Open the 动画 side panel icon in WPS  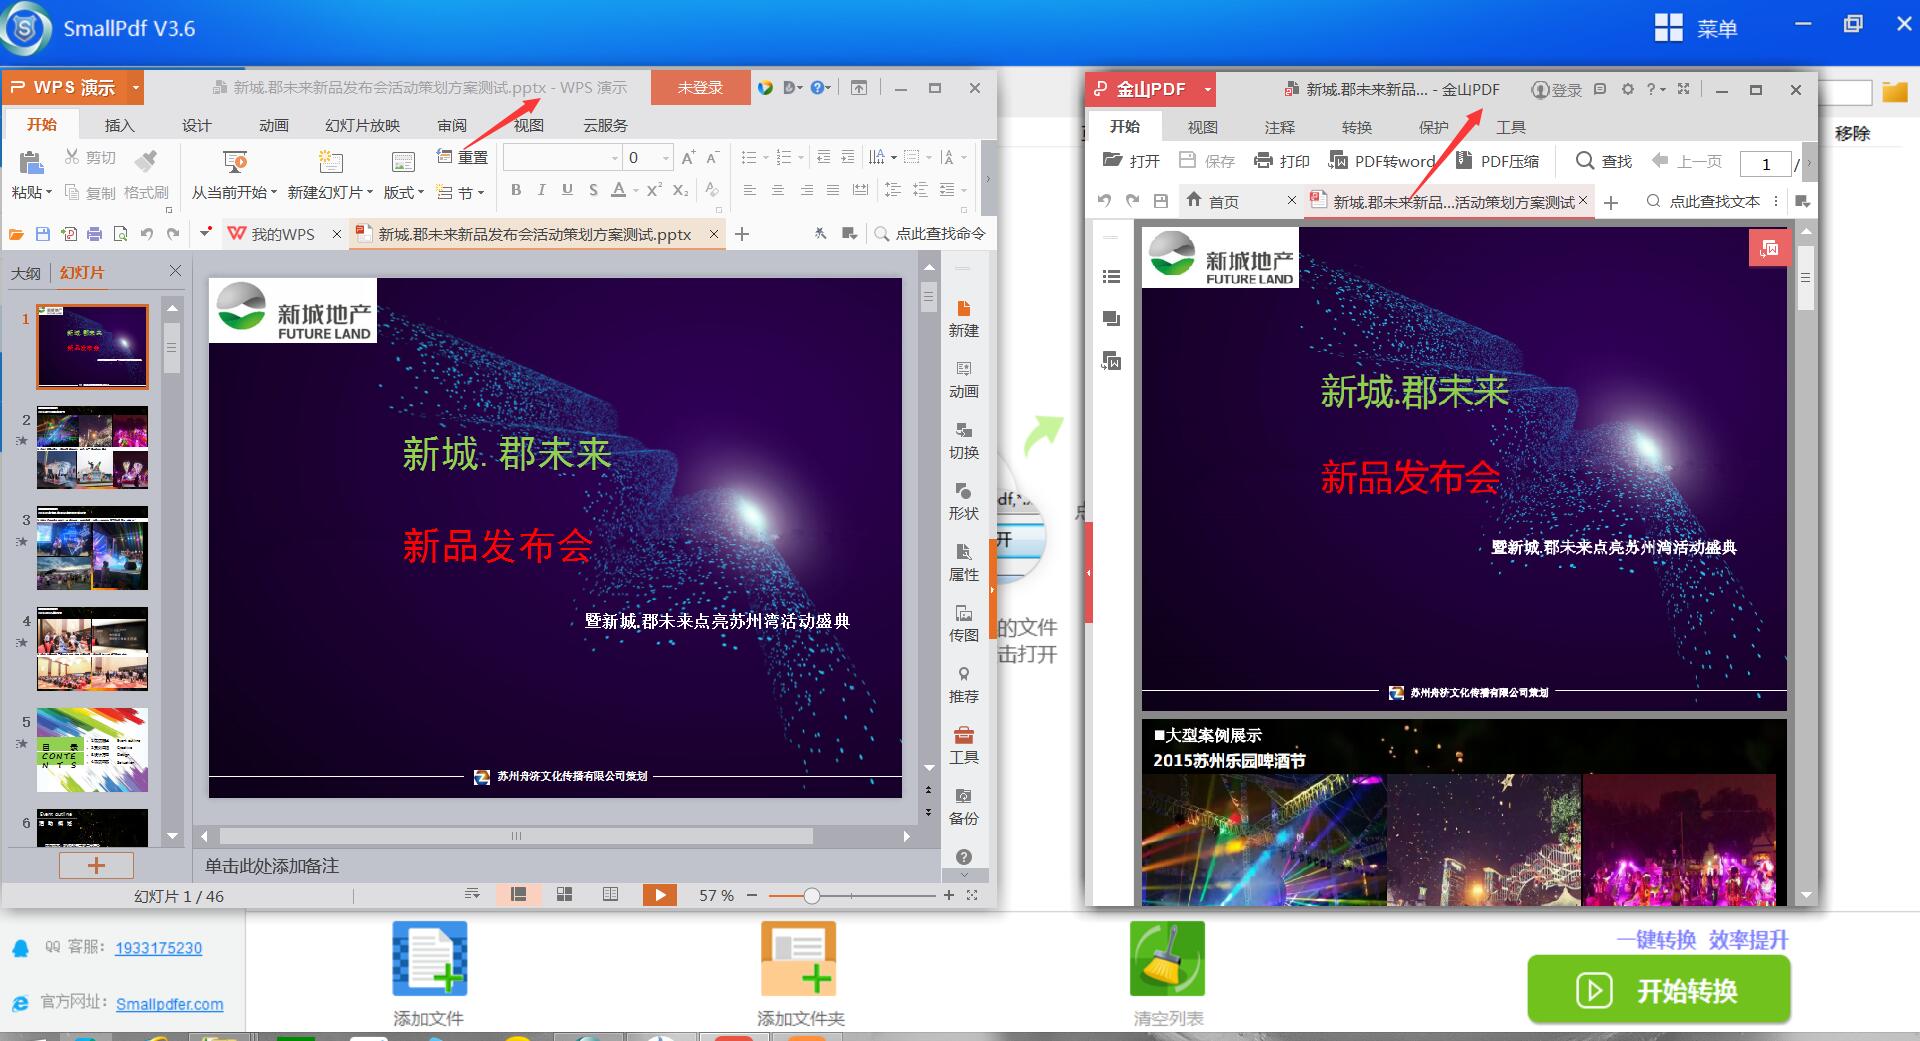(964, 369)
